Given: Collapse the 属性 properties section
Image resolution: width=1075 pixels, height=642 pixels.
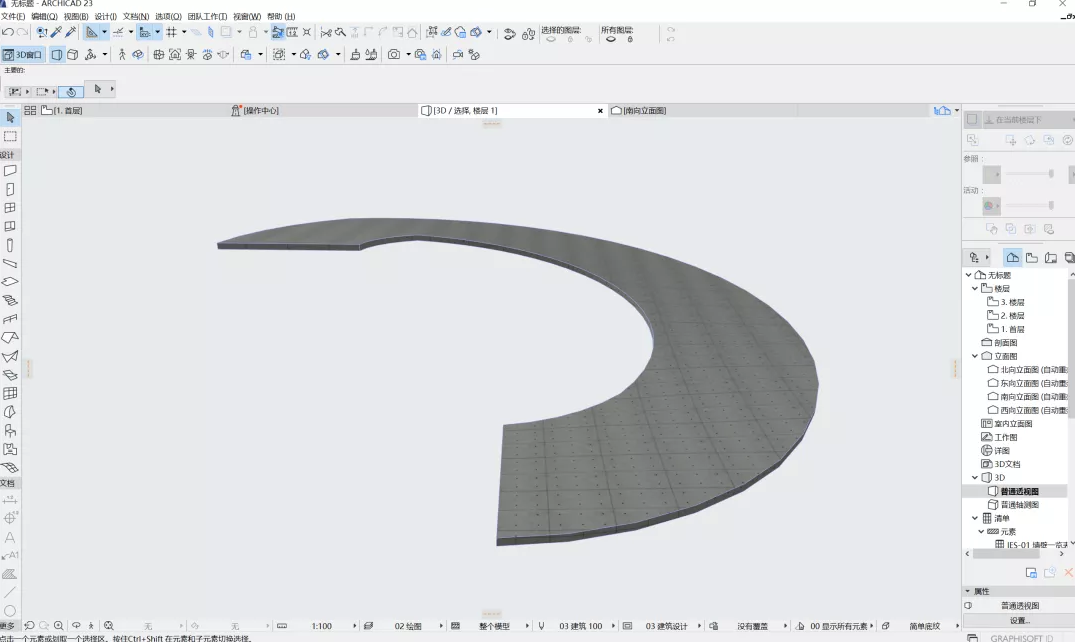Looking at the screenshot, I should coord(968,591).
